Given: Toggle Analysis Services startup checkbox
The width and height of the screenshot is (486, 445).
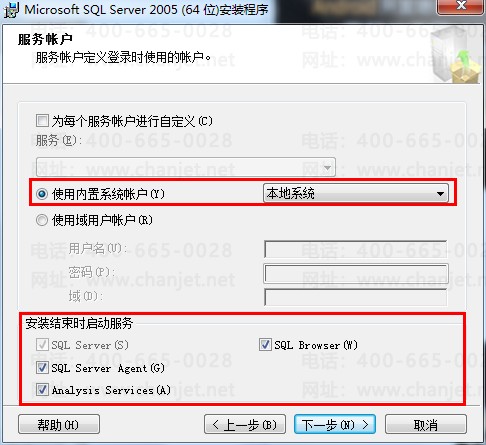Looking at the screenshot, I should (x=42, y=389).
